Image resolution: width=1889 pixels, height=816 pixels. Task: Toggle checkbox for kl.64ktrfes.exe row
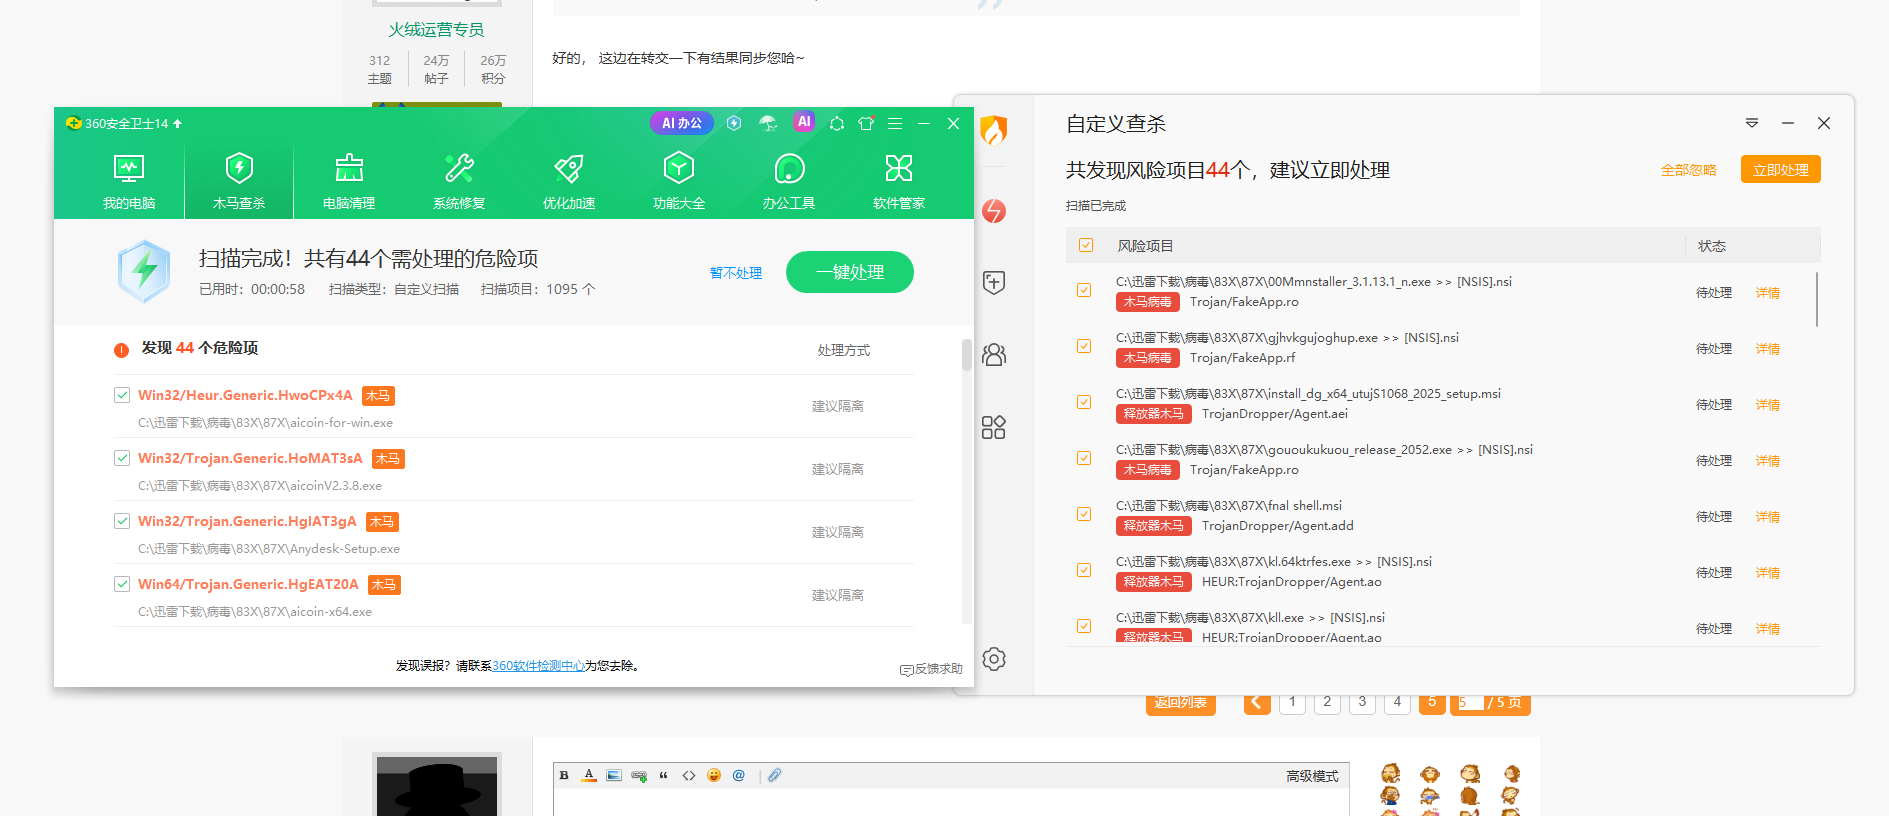[x=1084, y=570]
